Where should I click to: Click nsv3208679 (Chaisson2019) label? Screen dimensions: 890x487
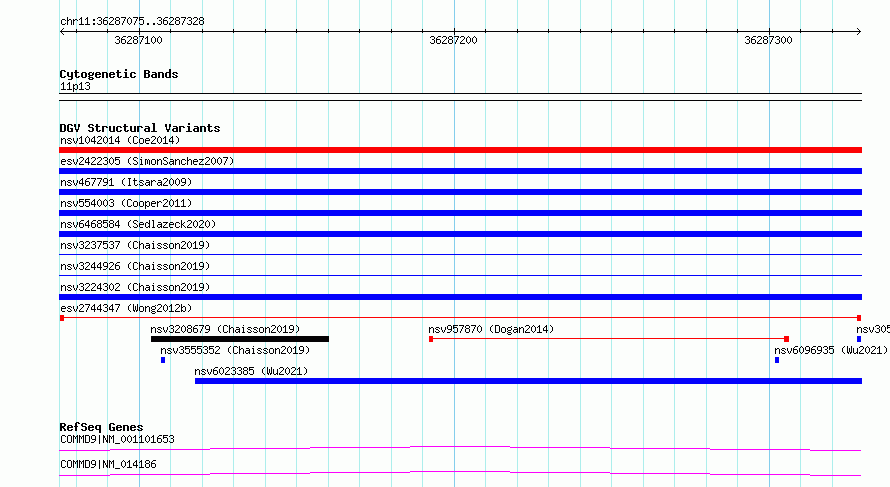(225, 329)
